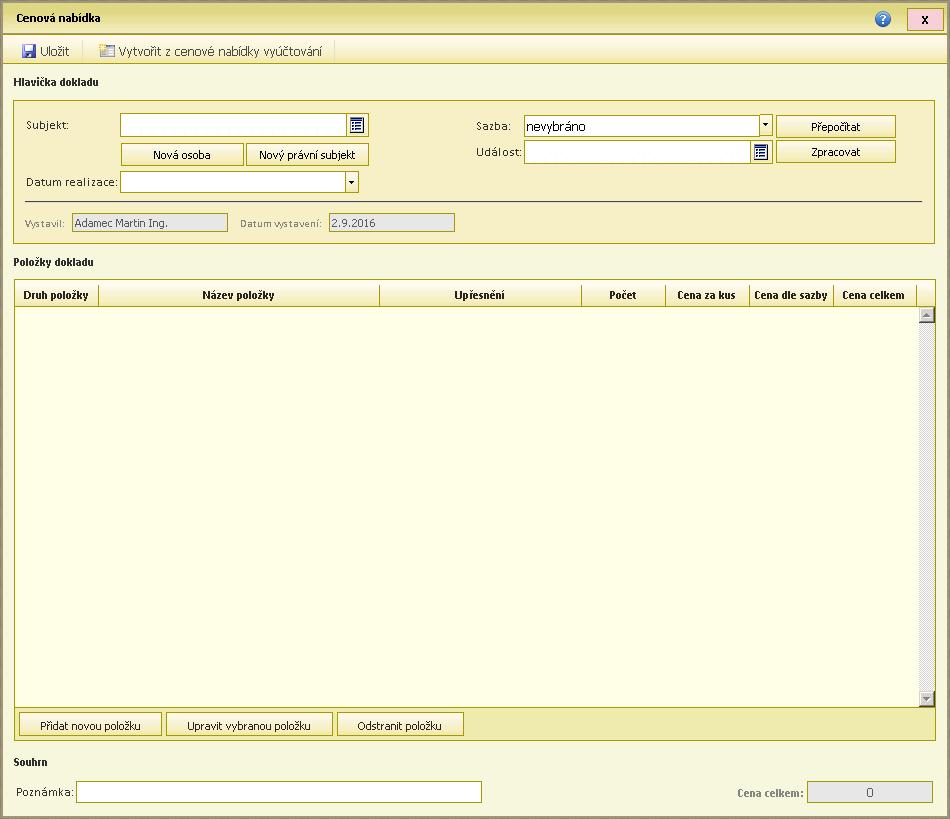This screenshot has height=819, width=950.
Task: Click the Druh položky column header
Action: tap(56, 295)
